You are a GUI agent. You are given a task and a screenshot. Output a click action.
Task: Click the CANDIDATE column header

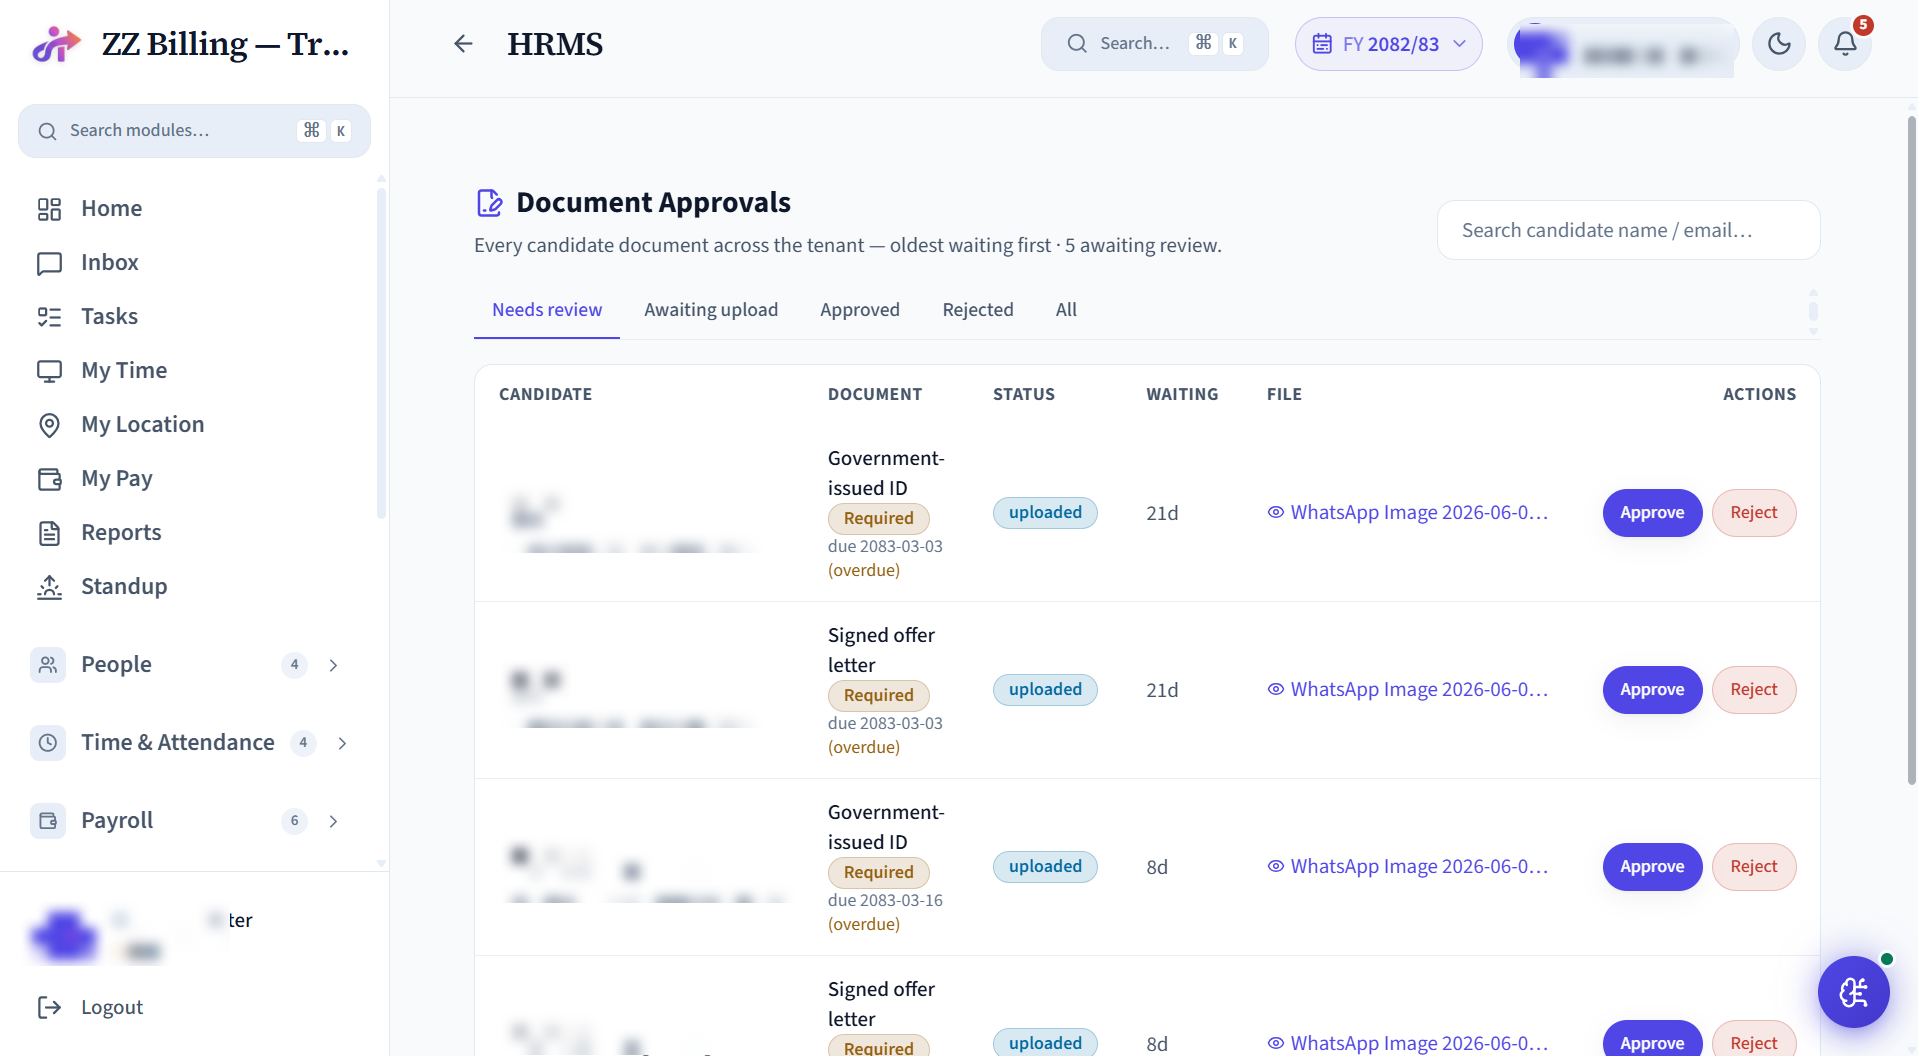545,394
